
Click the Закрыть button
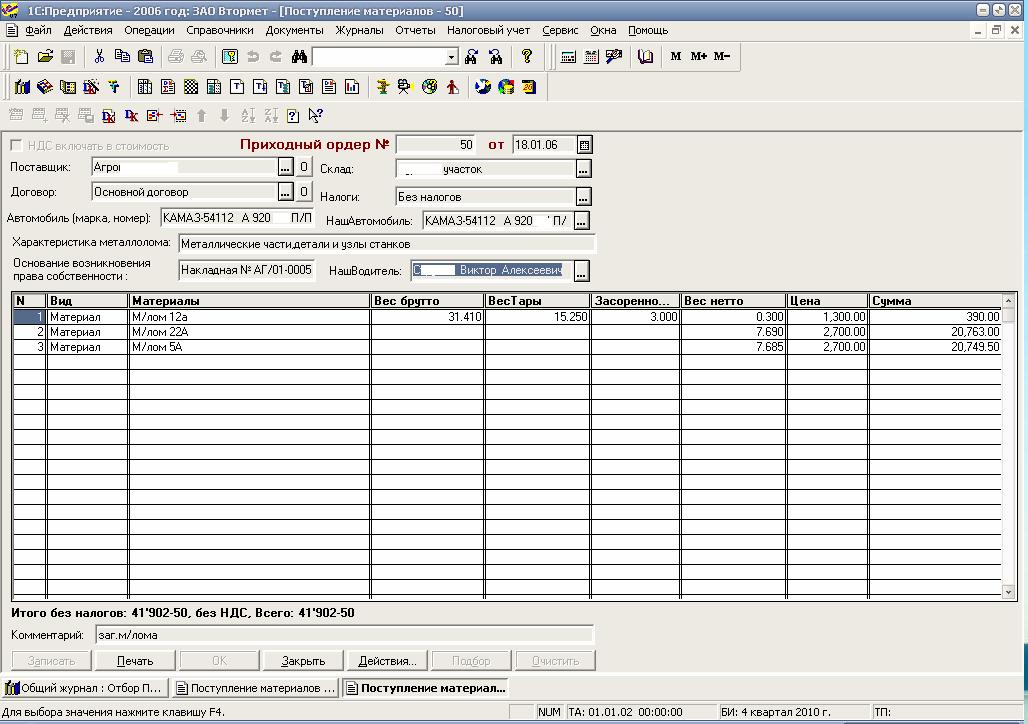coord(303,661)
